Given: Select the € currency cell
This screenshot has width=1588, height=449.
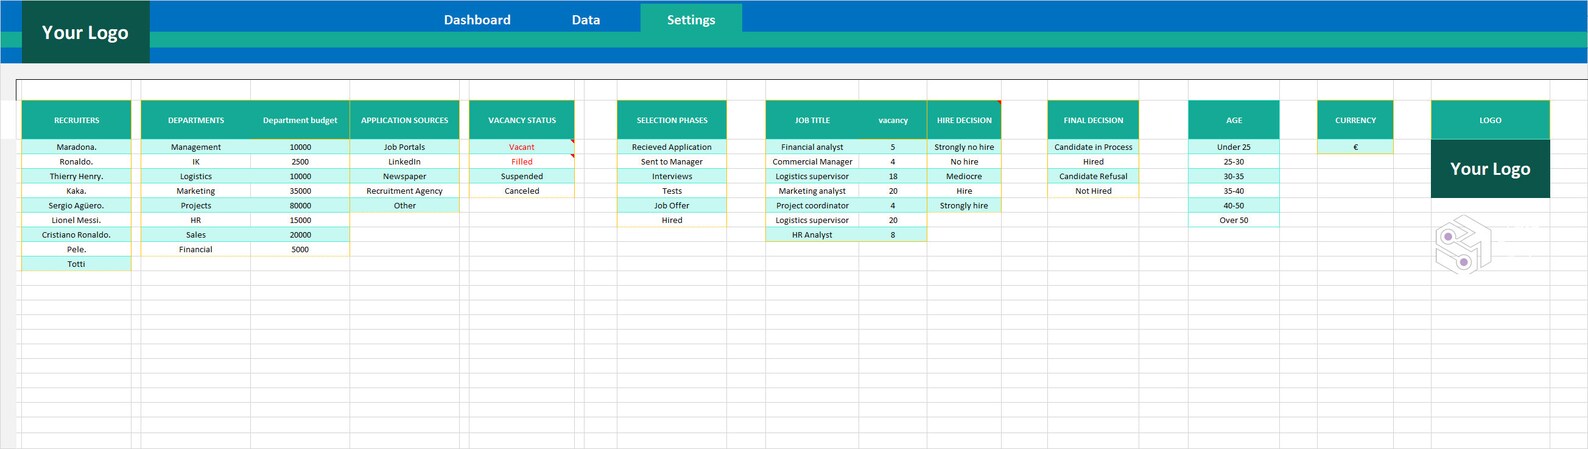Looking at the screenshot, I should [x=1355, y=147].
